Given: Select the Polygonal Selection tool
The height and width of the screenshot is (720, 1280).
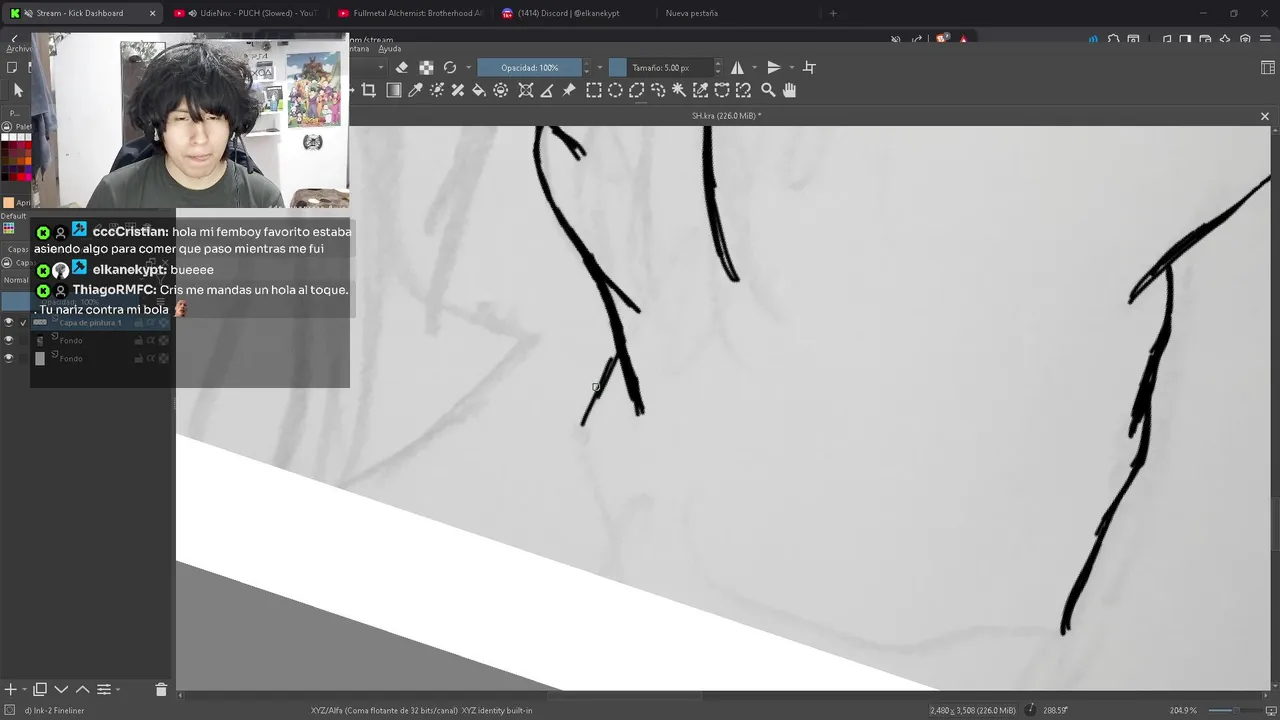Looking at the screenshot, I should click(636, 90).
